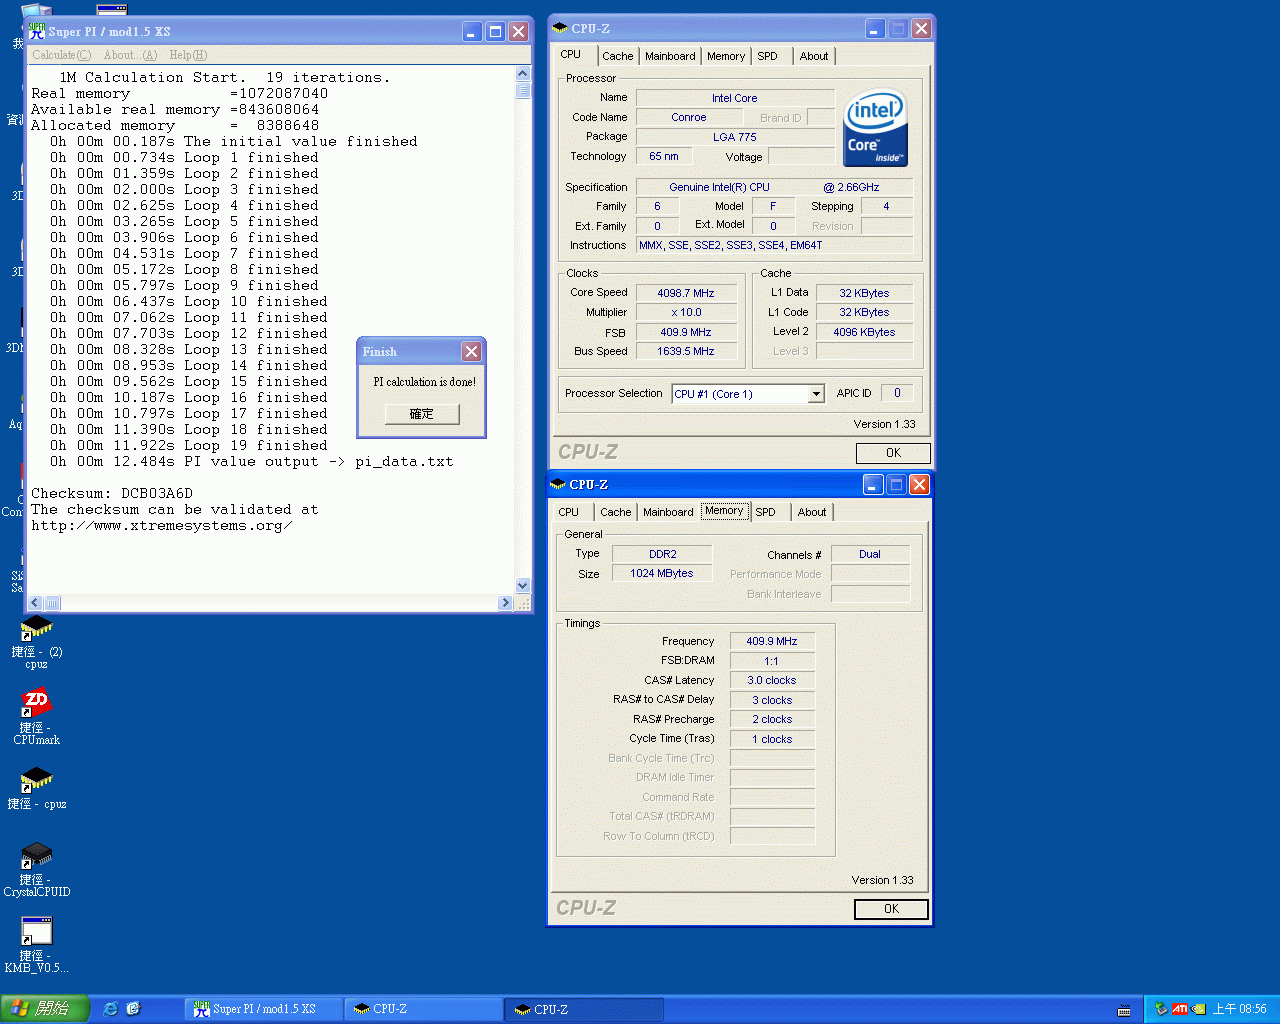Switch to first CPU-Z taskbar button
This screenshot has height=1024, width=1280.
pos(424,1009)
